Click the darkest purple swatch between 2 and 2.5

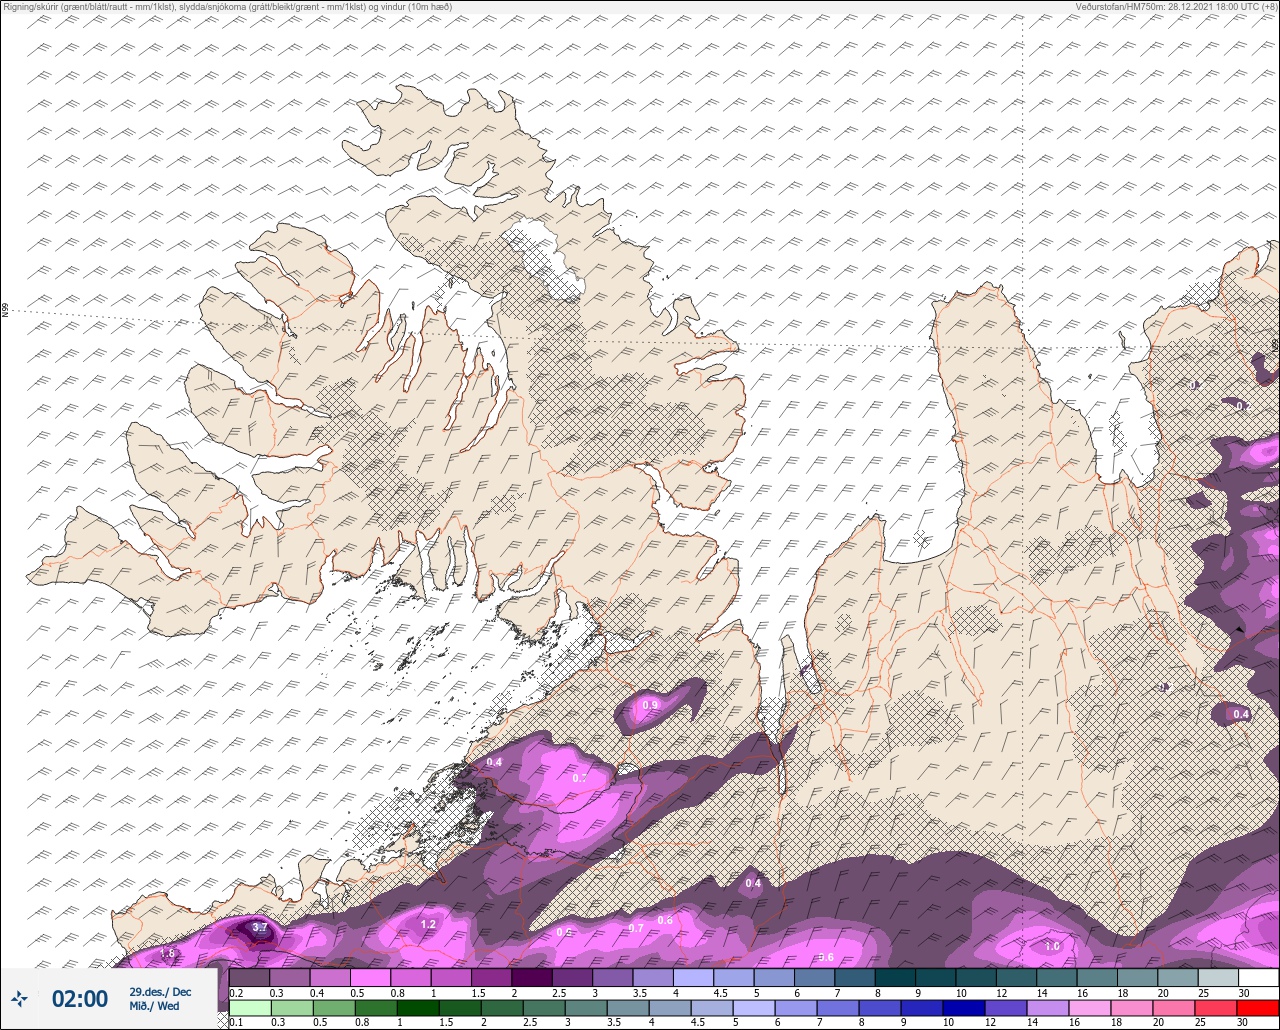point(532,977)
